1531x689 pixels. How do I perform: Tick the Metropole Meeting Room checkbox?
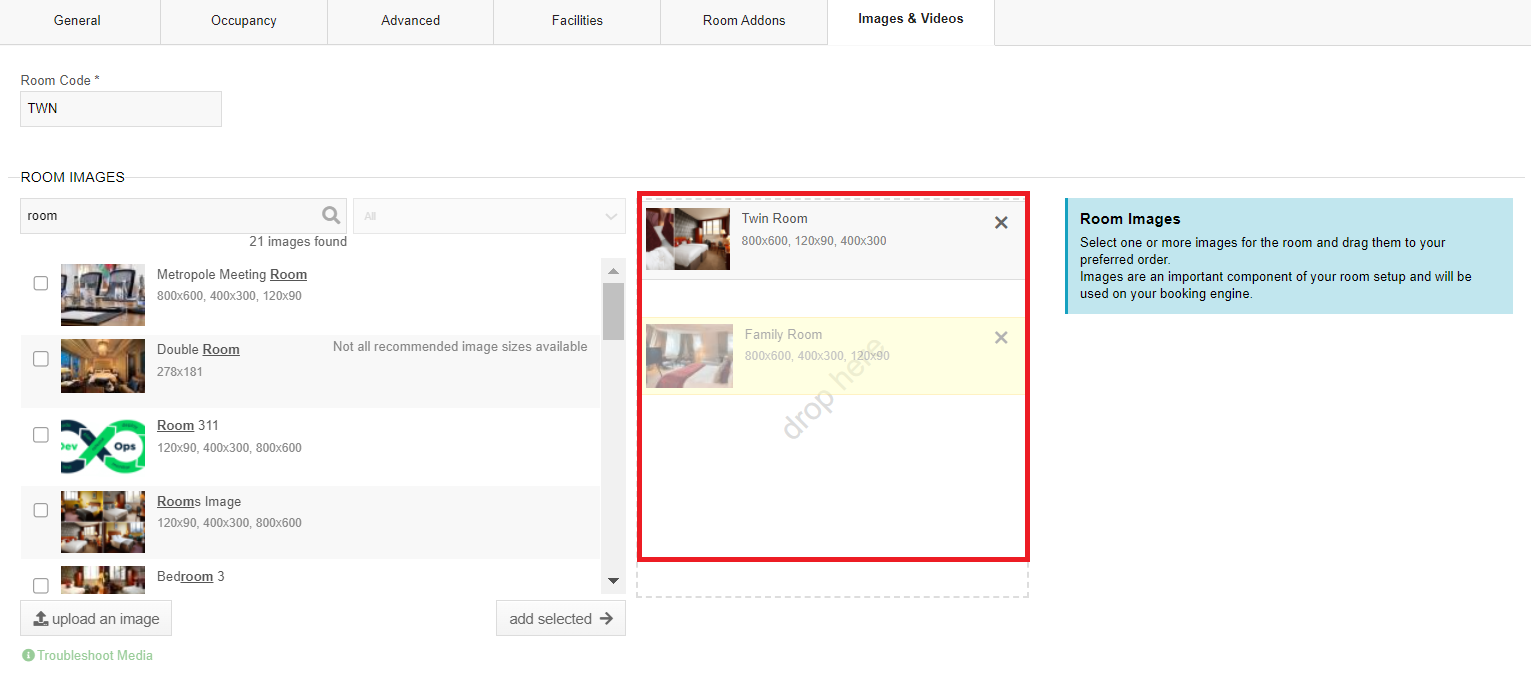point(41,284)
